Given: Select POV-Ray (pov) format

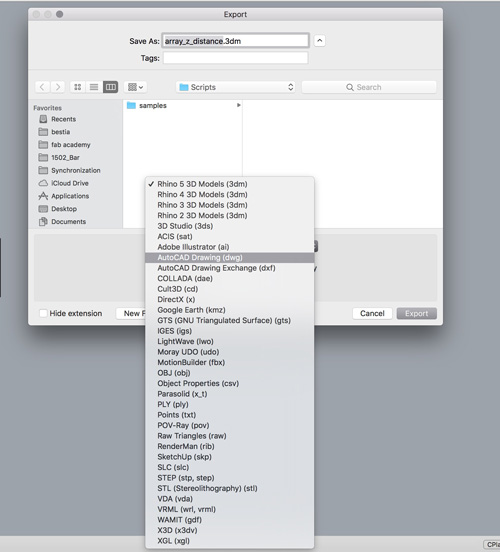Looking at the screenshot, I should (230, 425).
